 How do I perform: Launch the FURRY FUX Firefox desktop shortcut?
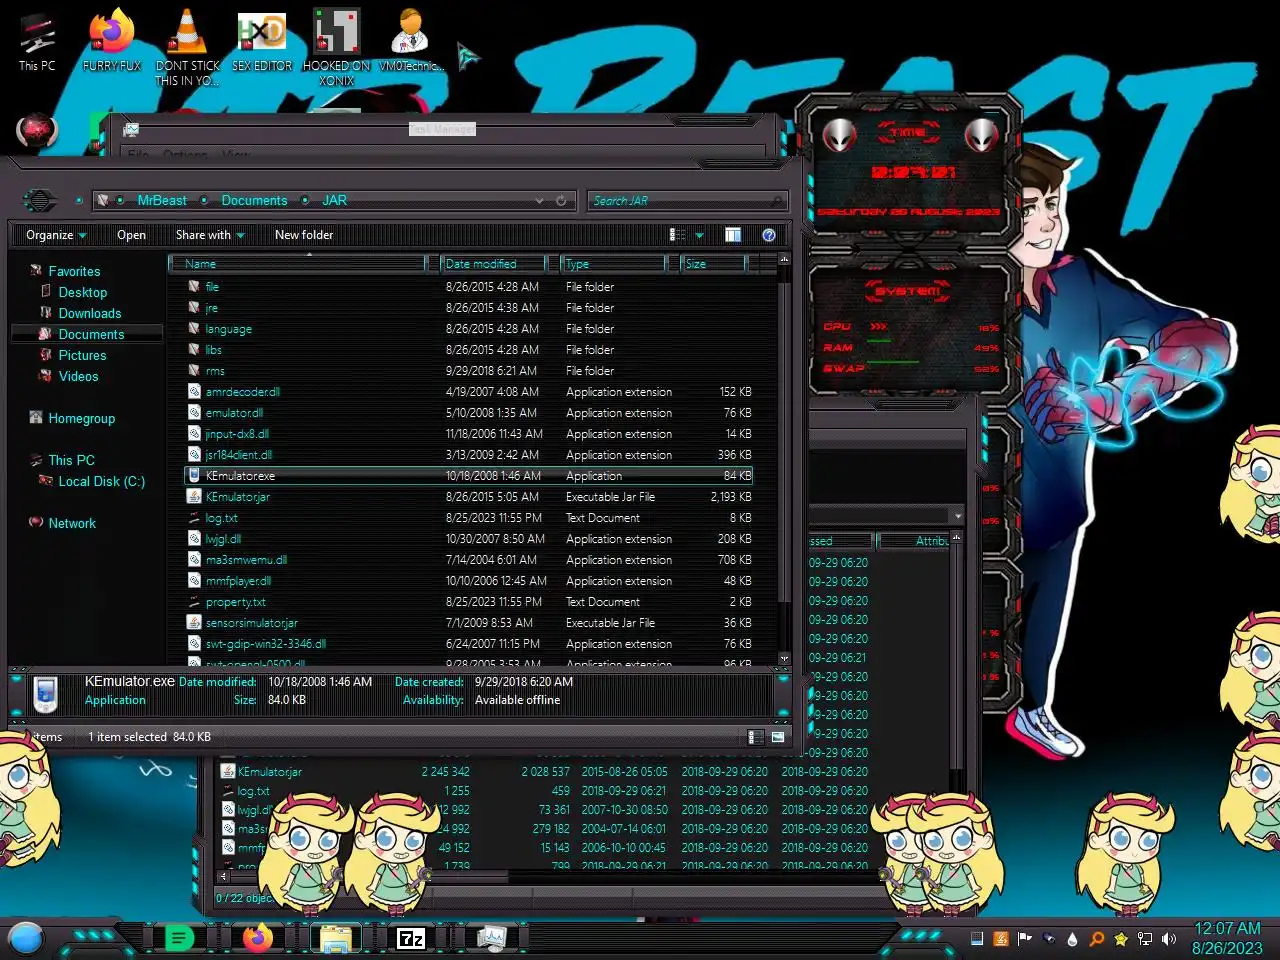point(112,42)
